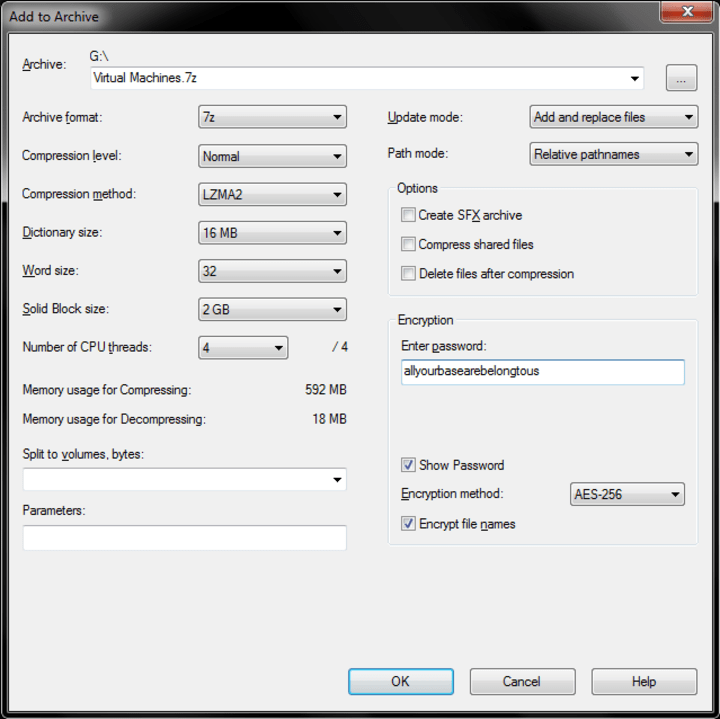
Task: Close the Add to Archive dialog
Action: [687, 11]
